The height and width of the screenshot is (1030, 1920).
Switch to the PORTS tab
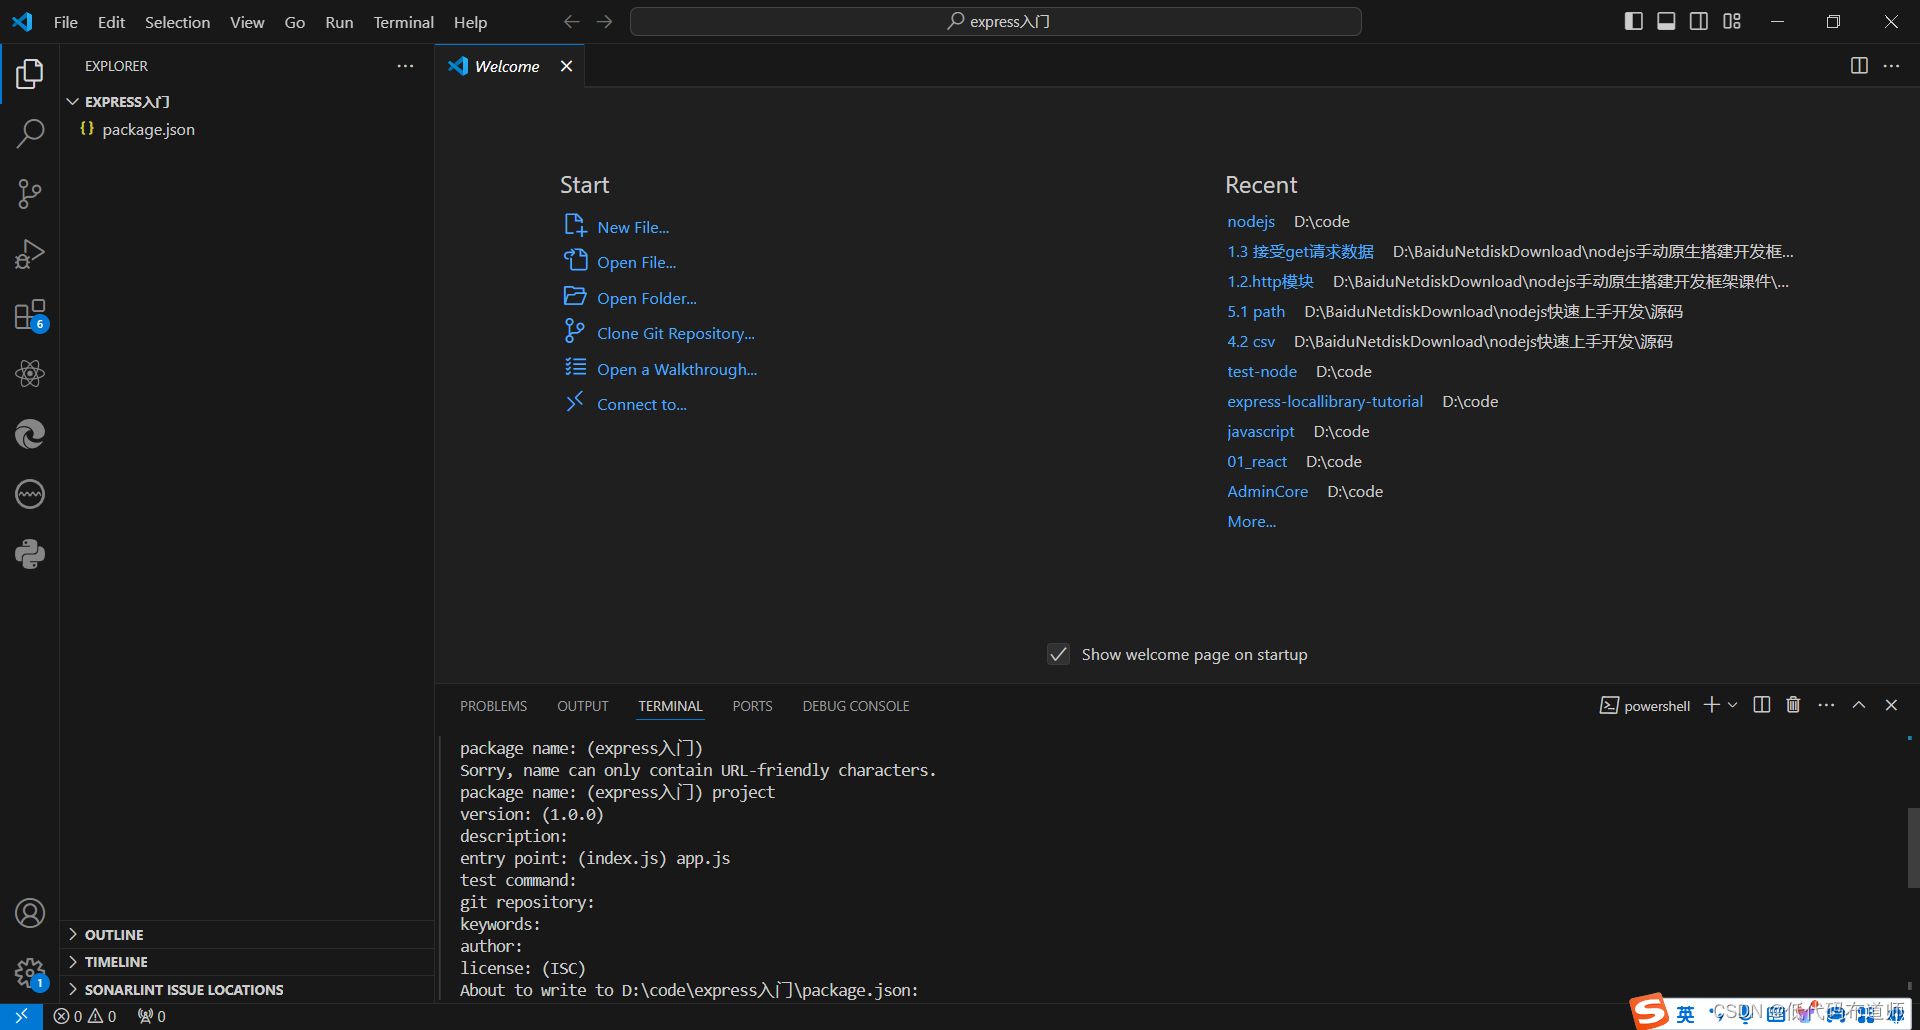(752, 706)
